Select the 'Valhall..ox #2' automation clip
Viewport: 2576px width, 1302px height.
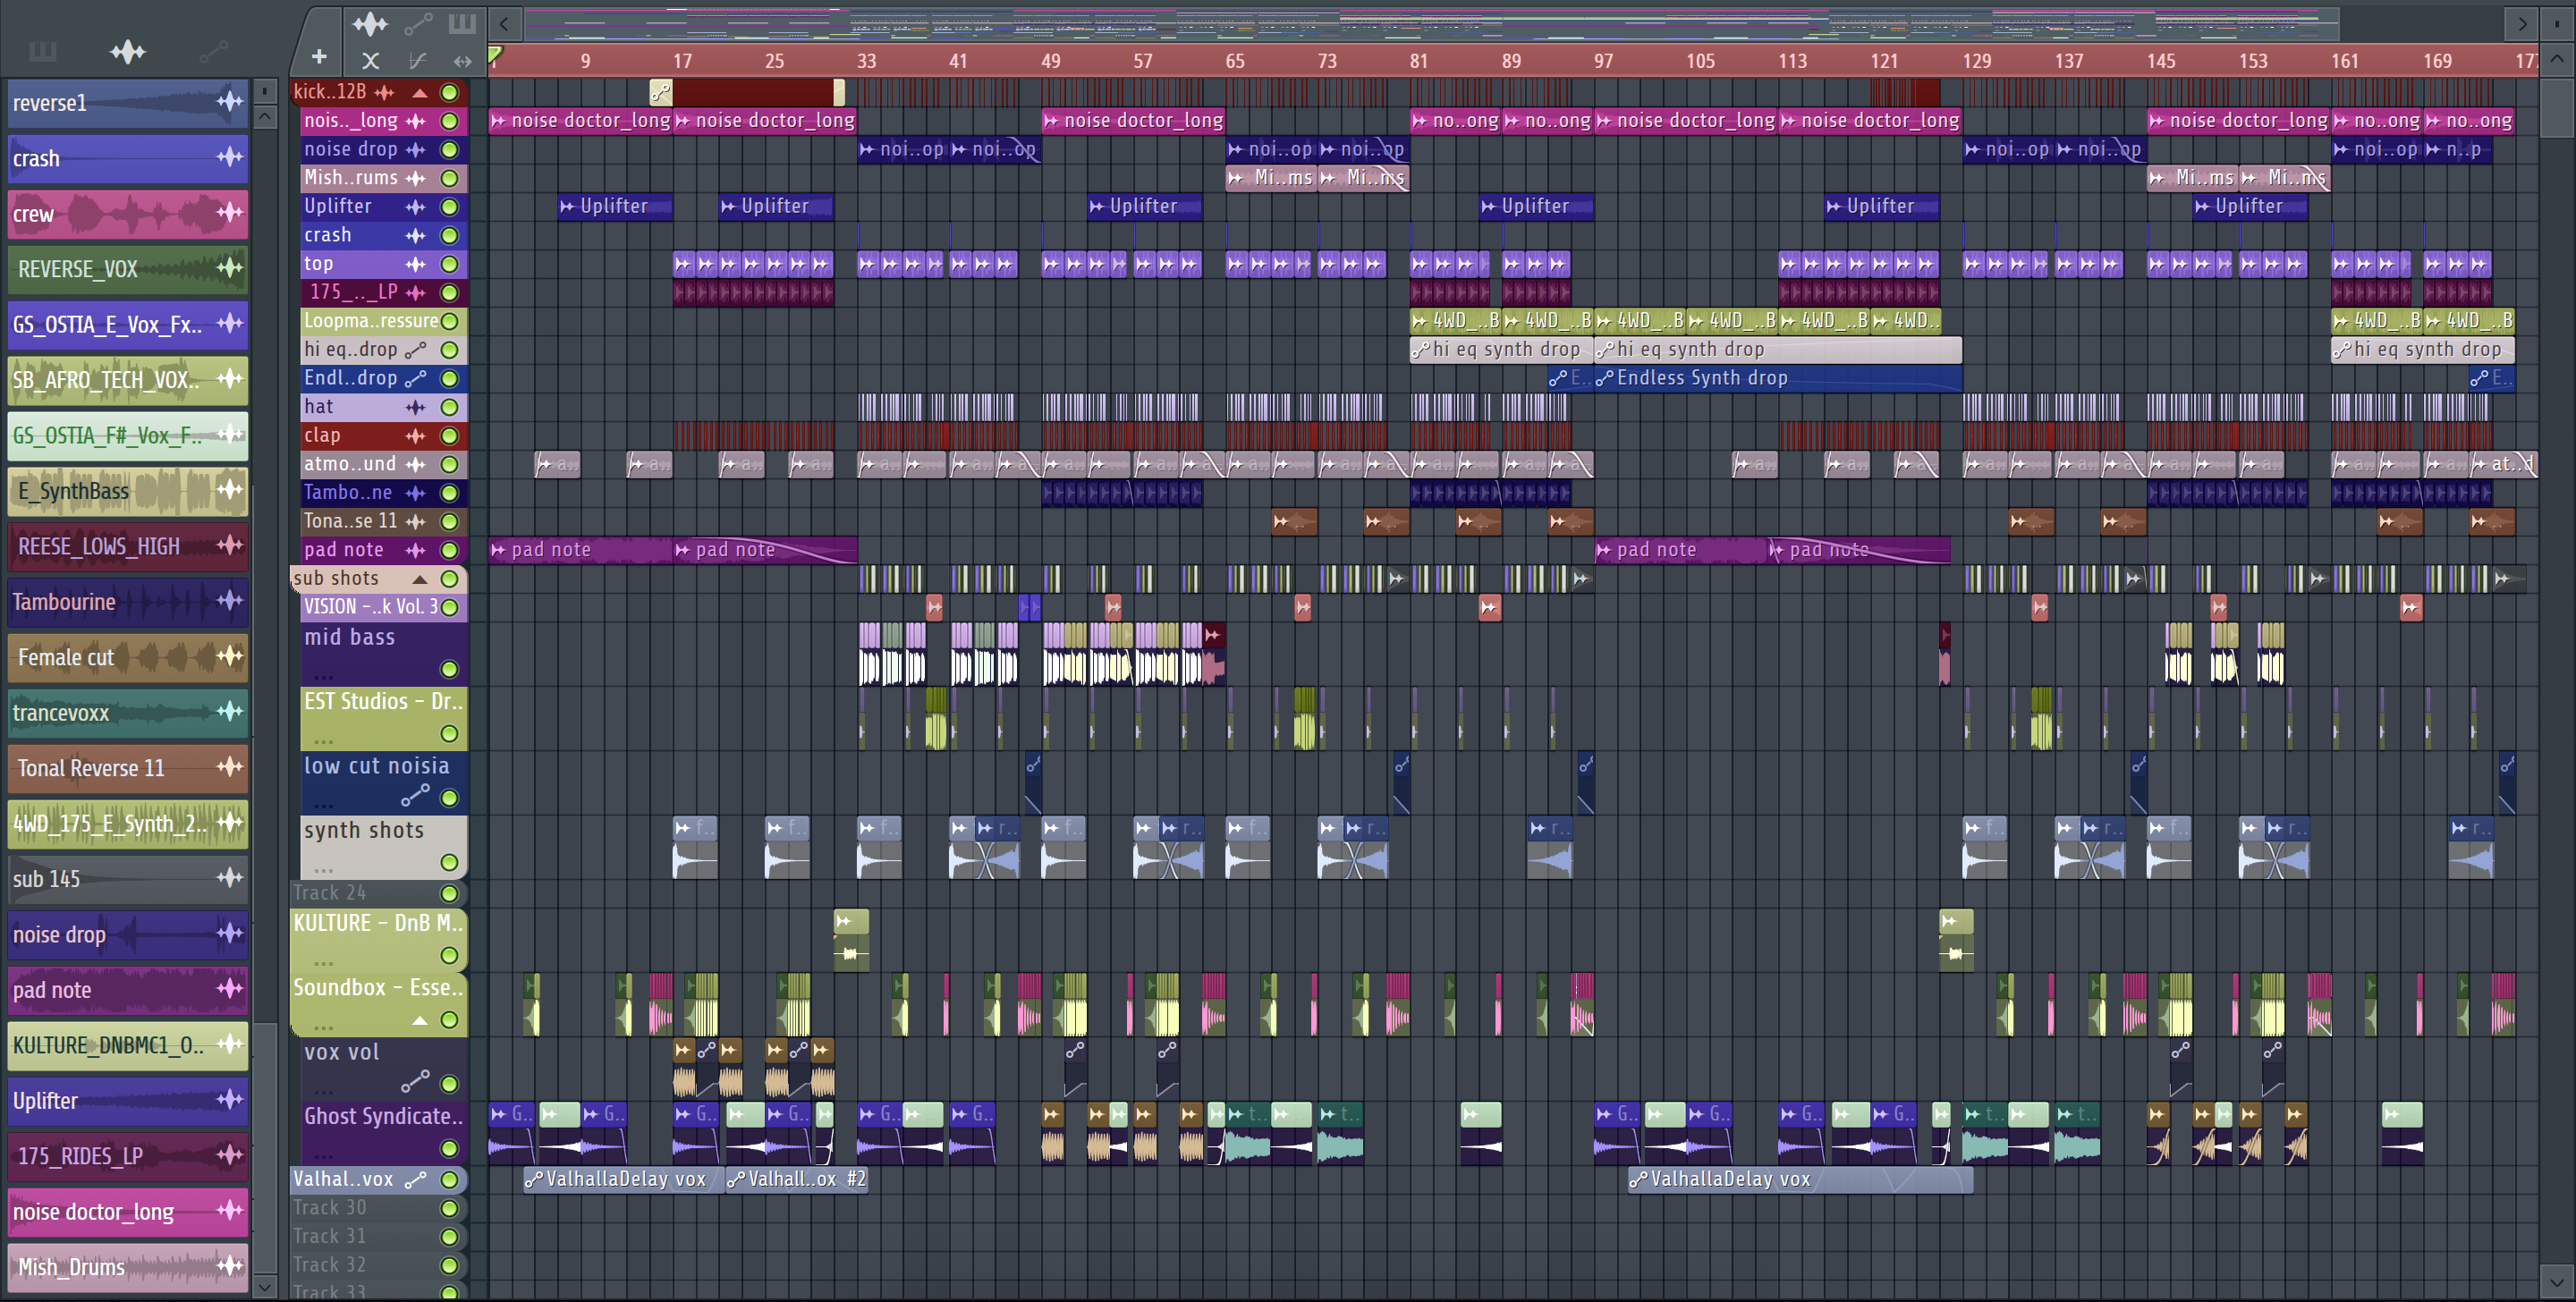[797, 1179]
